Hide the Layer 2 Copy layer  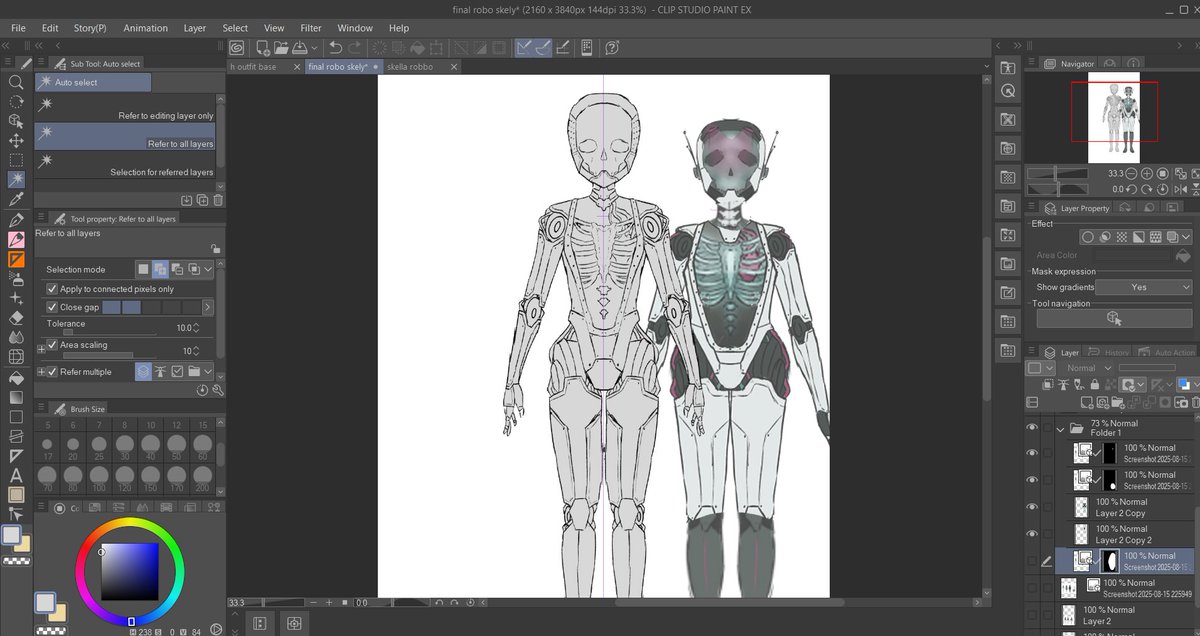click(x=1032, y=507)
